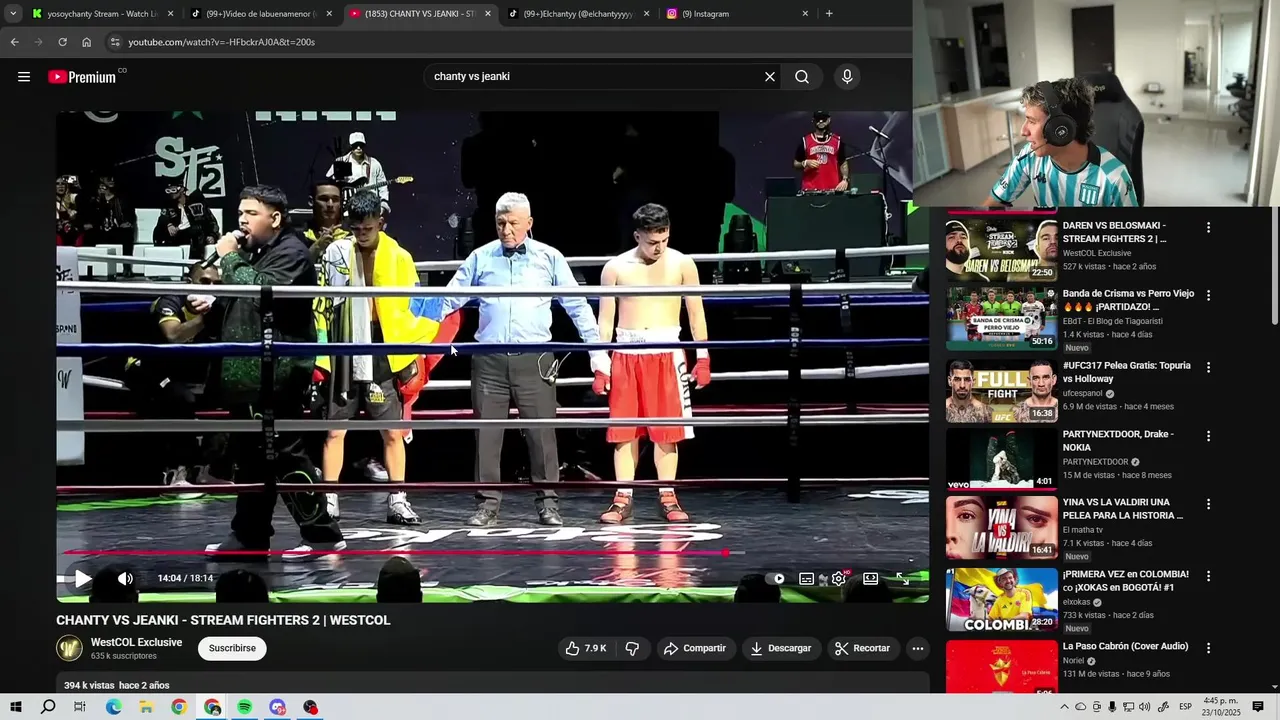Go to the browser home page

pos(86,42)
